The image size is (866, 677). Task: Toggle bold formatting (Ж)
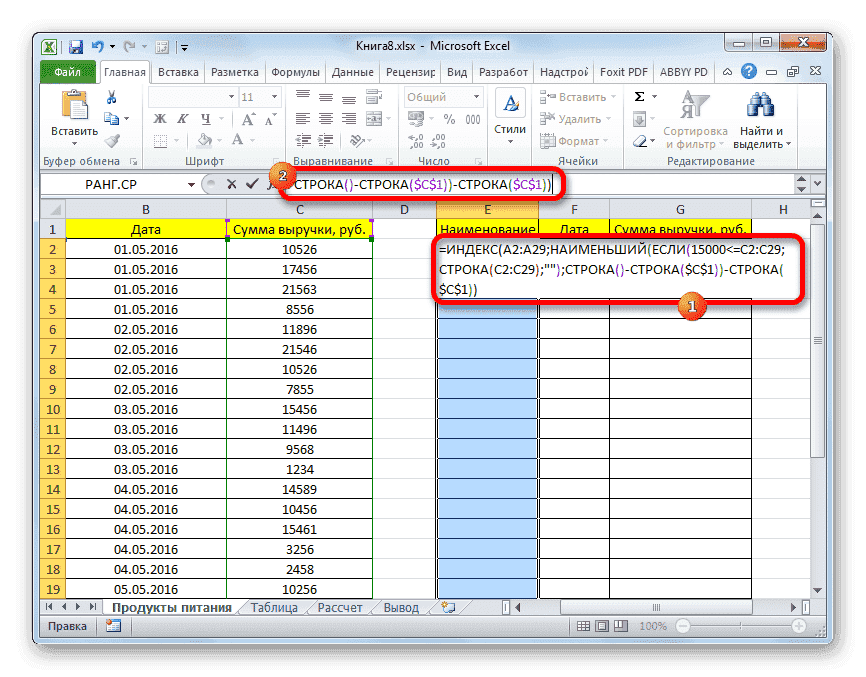click(x=158, y=118)
